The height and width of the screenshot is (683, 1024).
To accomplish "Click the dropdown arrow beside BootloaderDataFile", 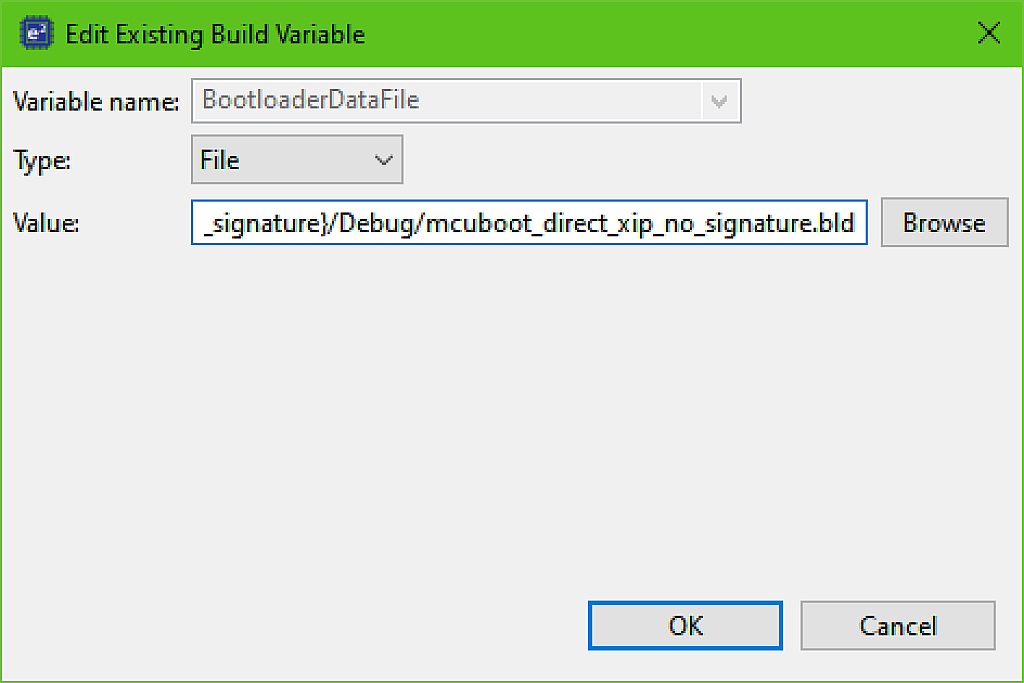I will point(719,101).
